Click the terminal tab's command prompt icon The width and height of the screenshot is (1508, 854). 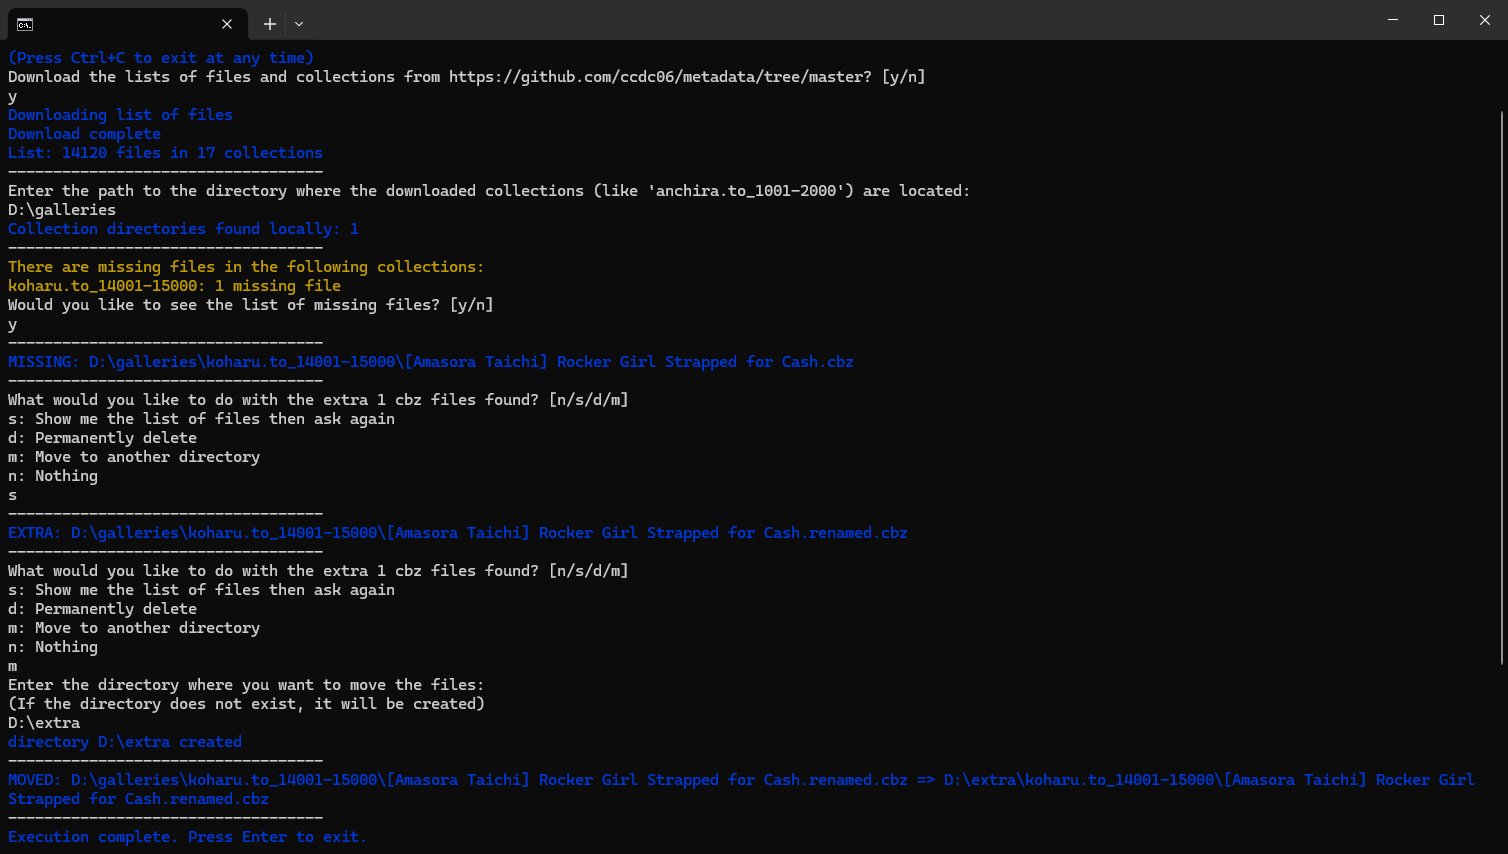tap(25, 24)
